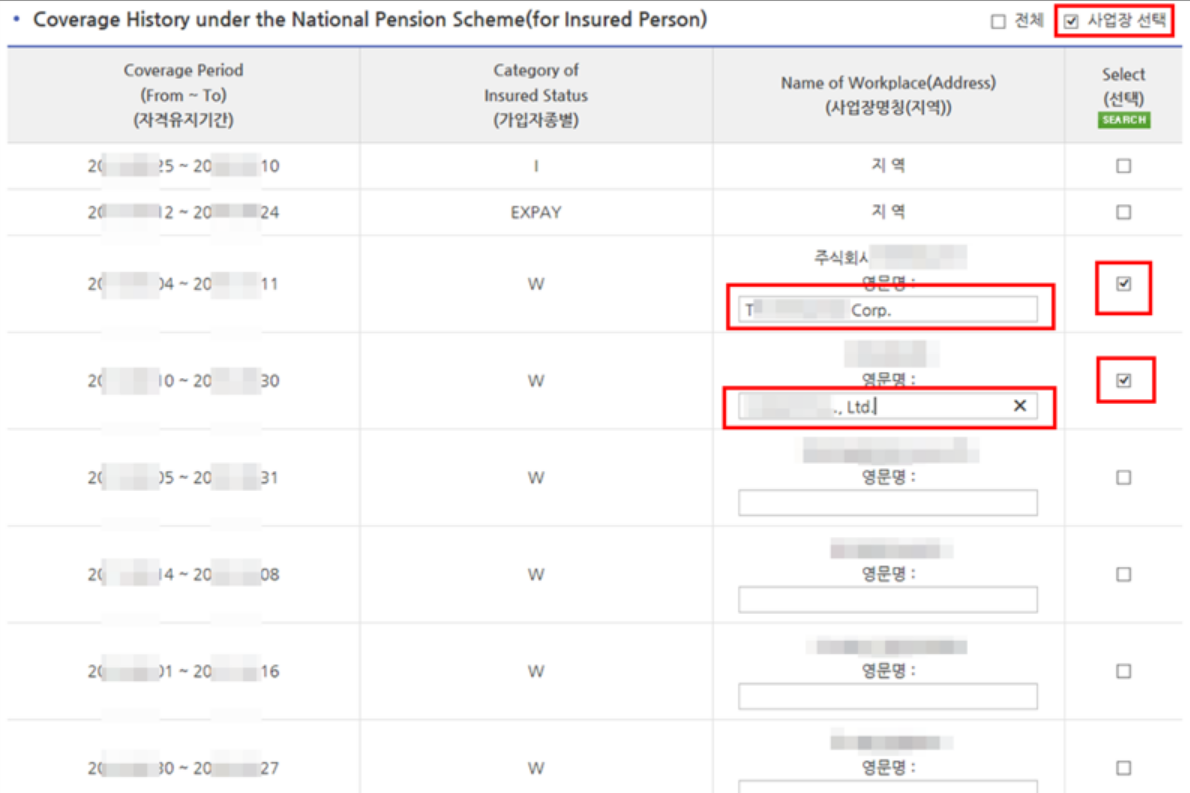The image size is (1190, 793).
Task: Click the Name of Workplace(Address) column header
Action: pos(888,95)
